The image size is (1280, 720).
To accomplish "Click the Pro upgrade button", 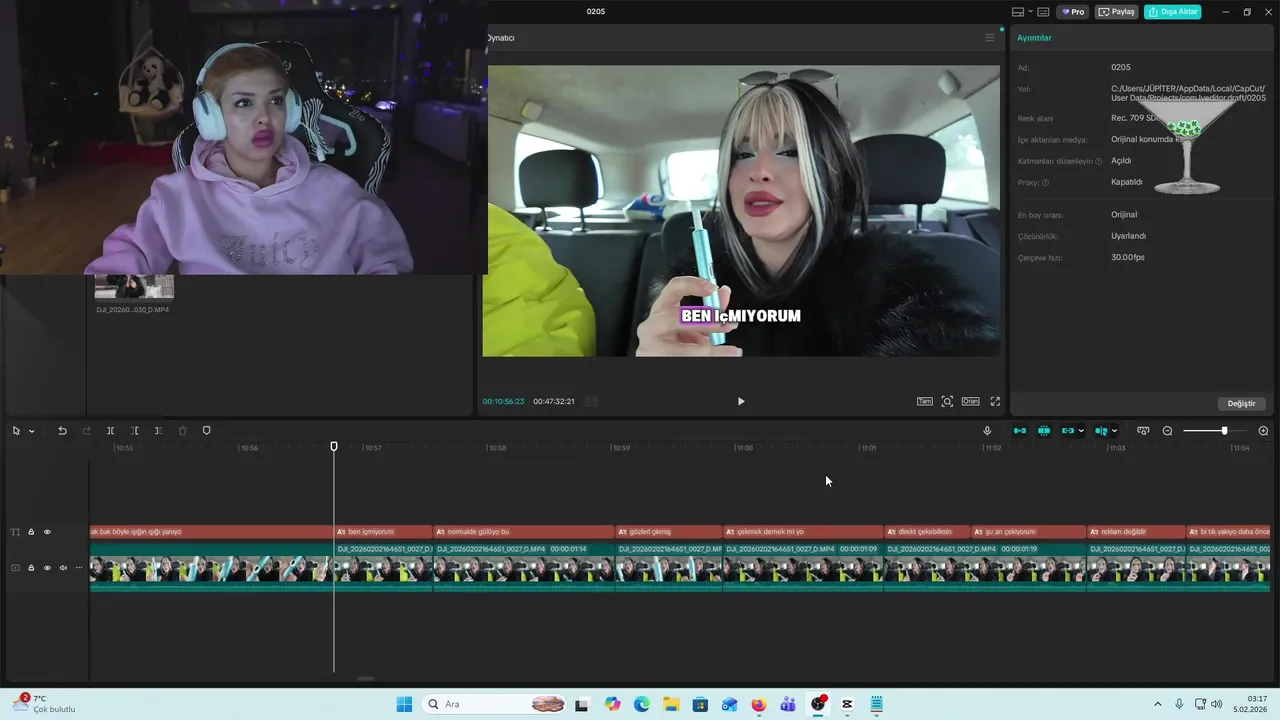I will click(1074, 12).
